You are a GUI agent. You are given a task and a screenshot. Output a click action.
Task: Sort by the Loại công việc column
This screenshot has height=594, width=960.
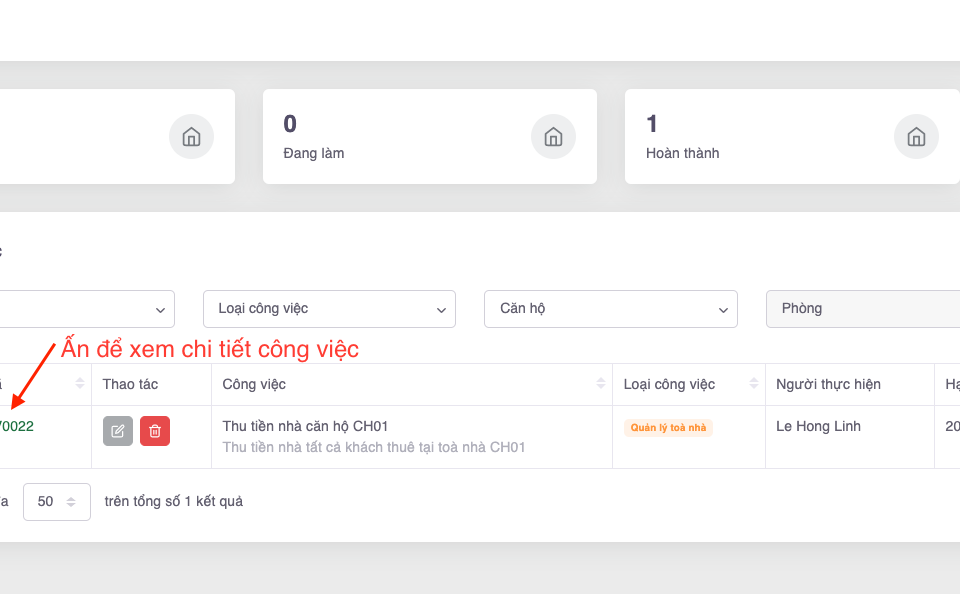[755, 384]
